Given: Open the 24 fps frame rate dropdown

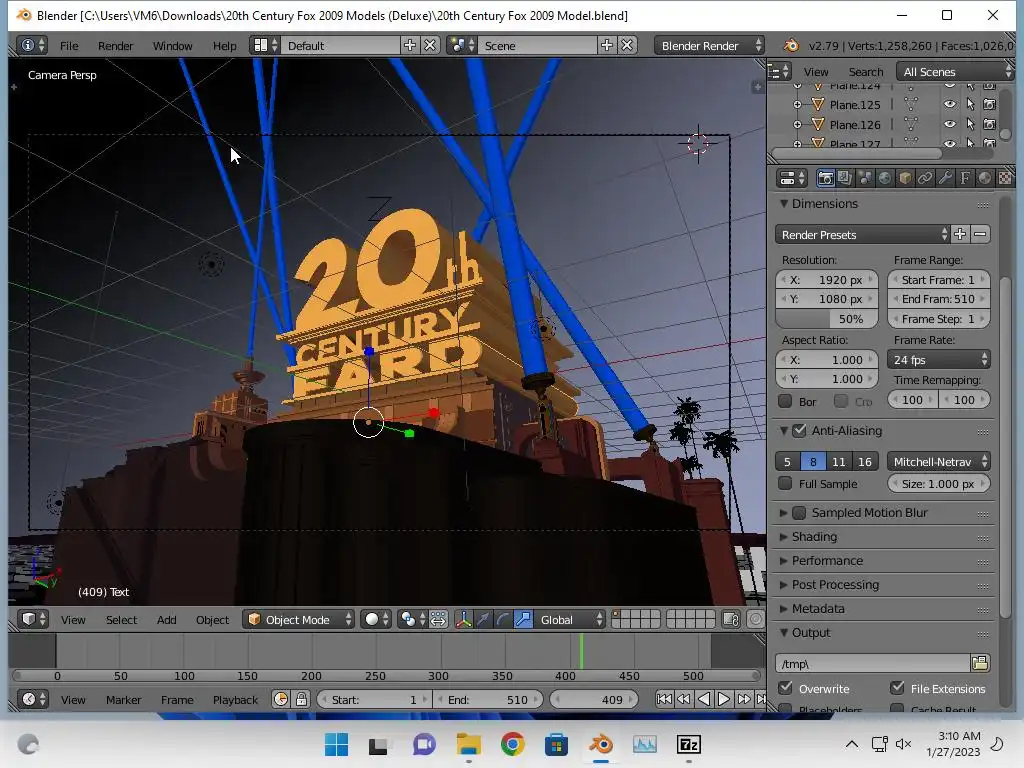Looking at the screenshot, I should tap(939, 360).
